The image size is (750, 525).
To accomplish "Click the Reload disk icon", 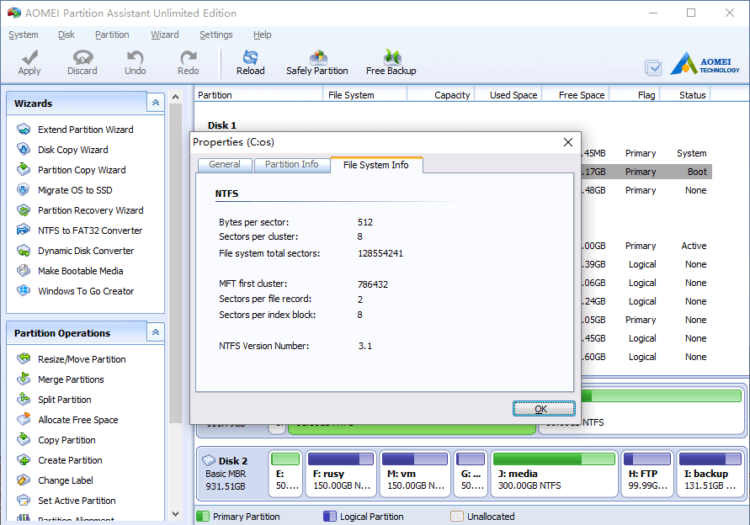I will pos(250,58).
